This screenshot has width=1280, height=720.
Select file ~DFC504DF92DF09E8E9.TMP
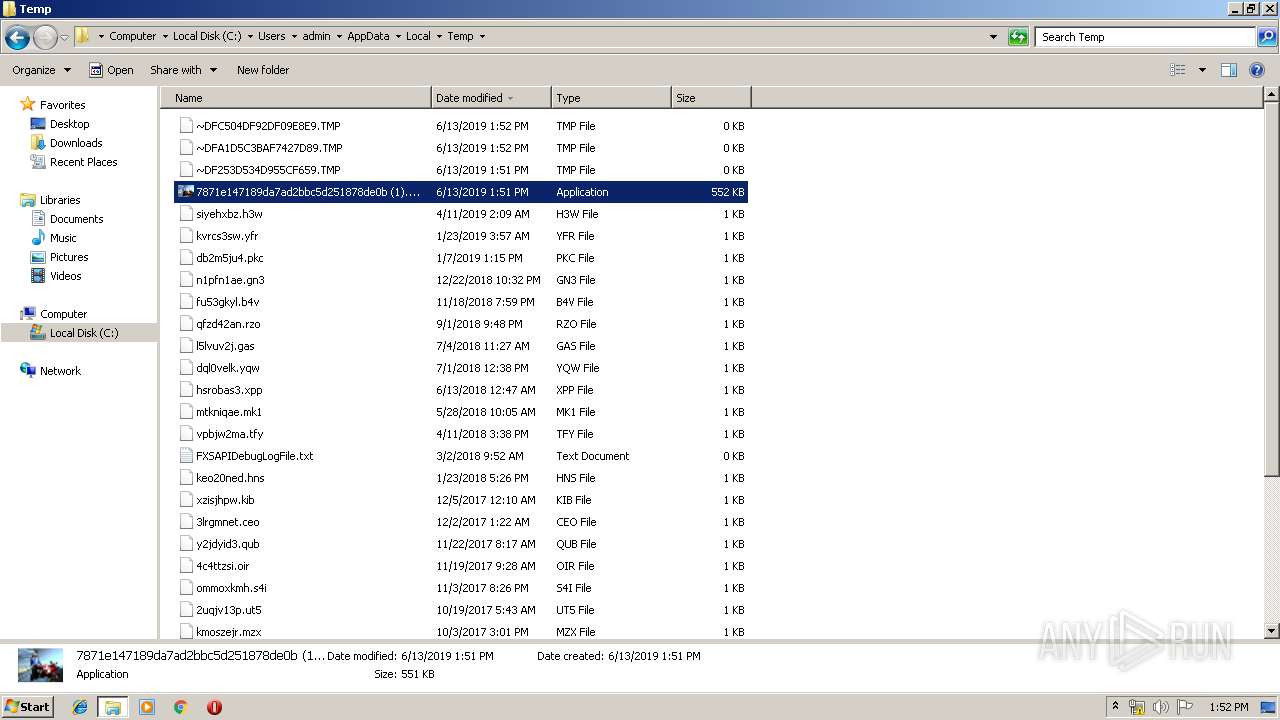[x=461, y=126]
